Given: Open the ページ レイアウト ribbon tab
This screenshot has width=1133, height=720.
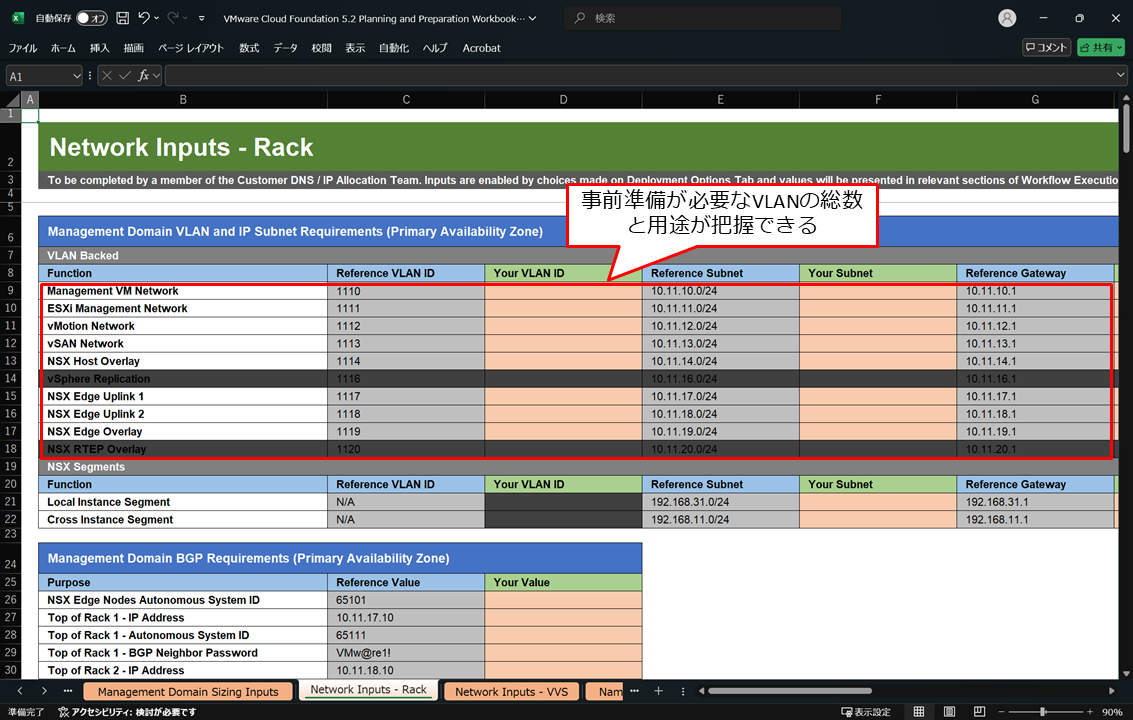Looking at the screenshot, I should coord(191,48).
